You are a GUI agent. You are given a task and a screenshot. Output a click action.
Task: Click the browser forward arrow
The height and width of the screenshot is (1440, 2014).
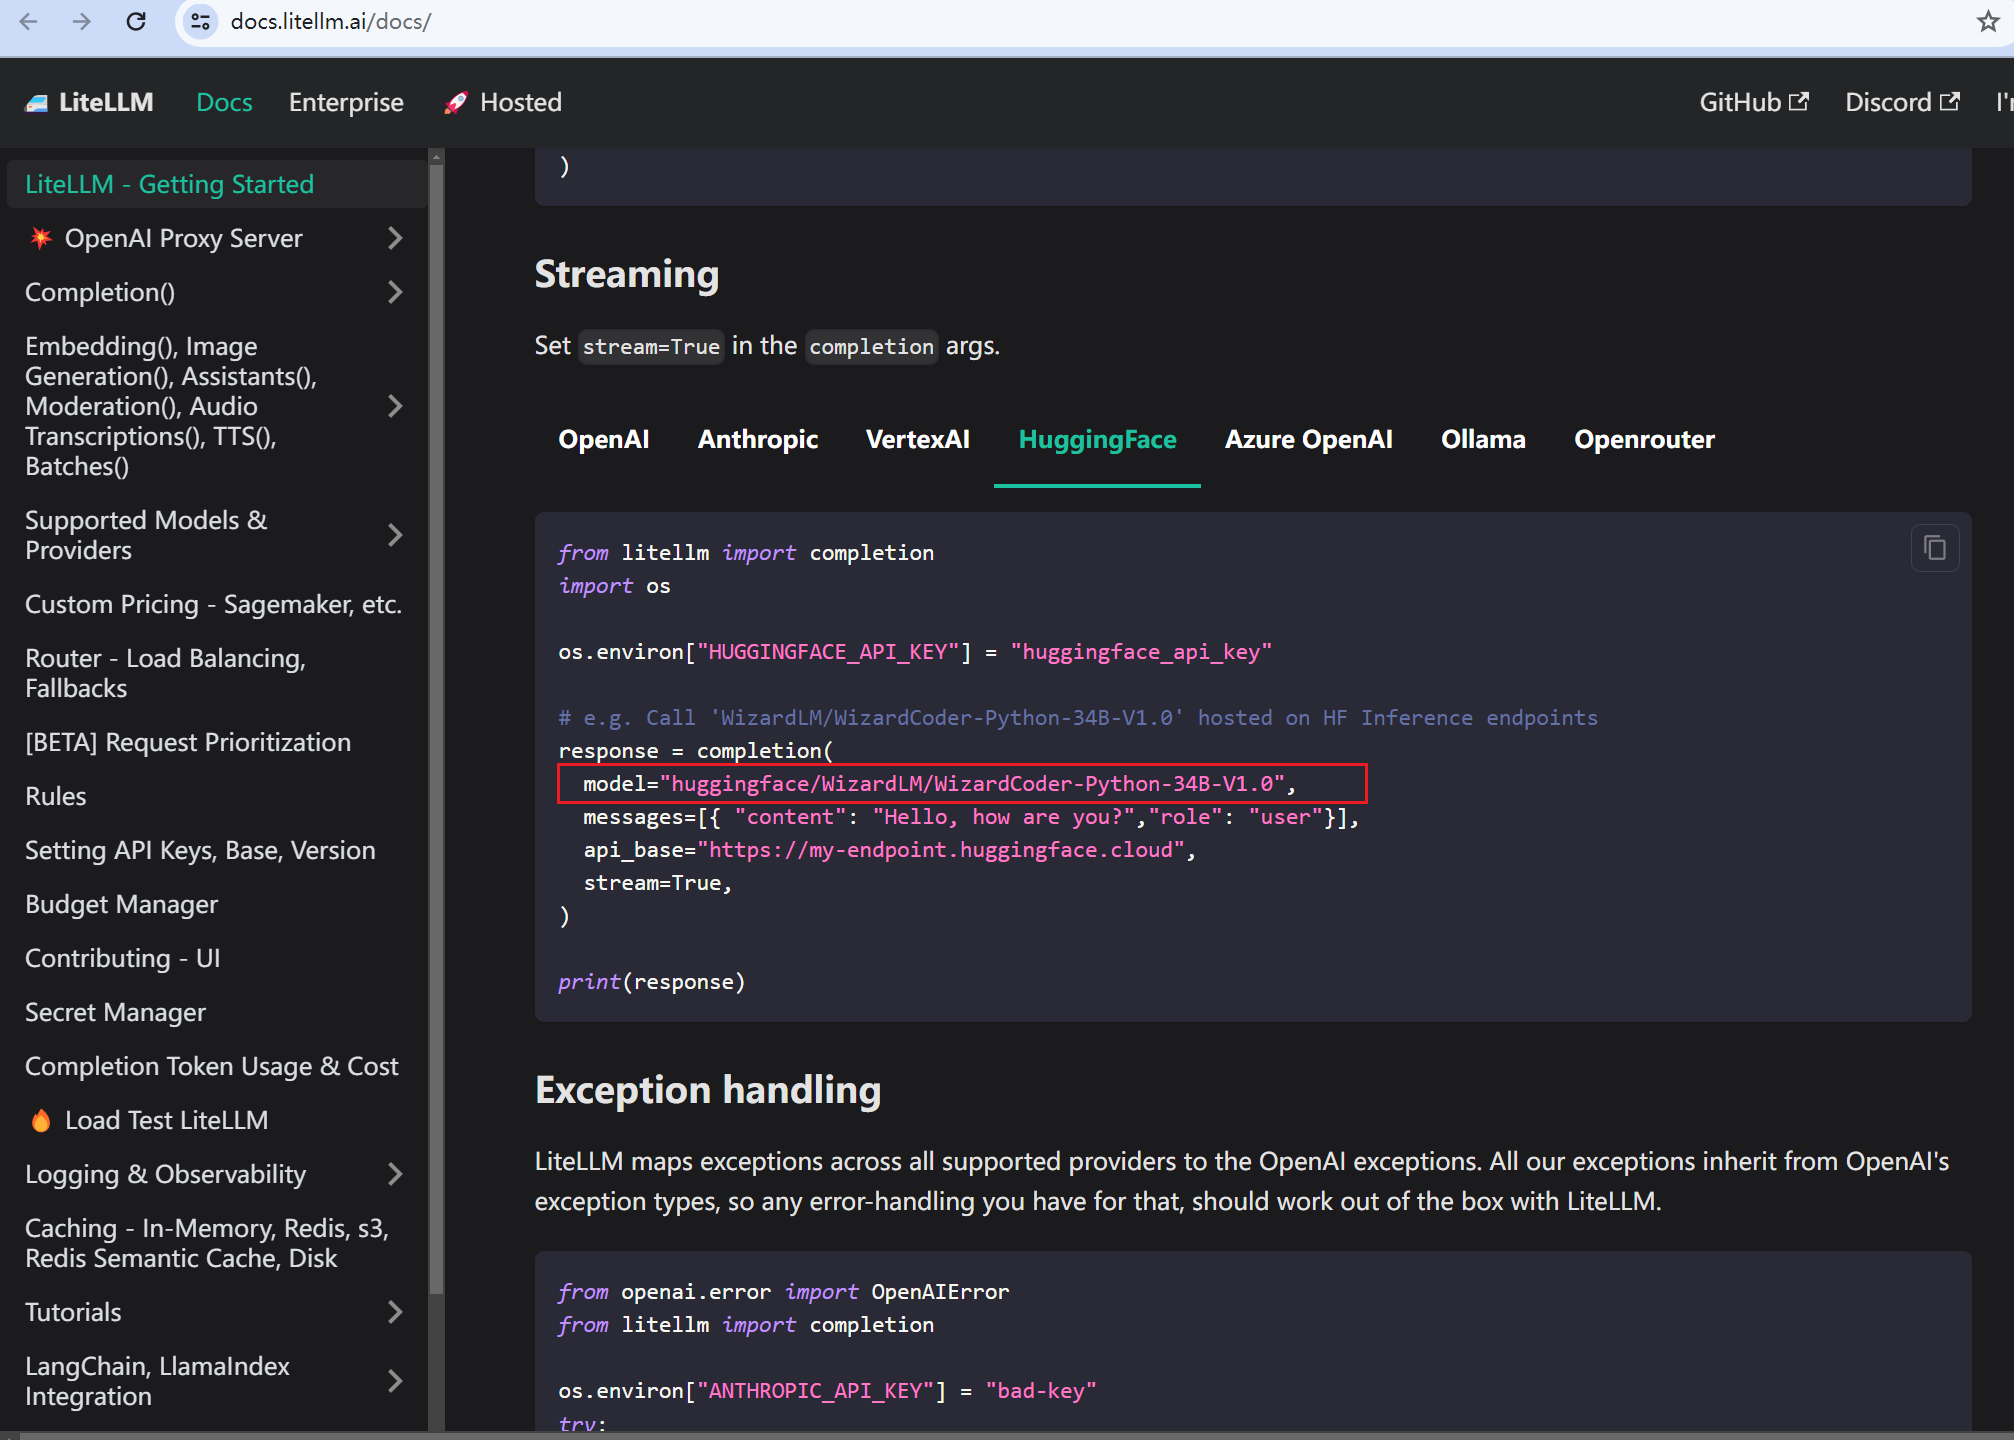[82, 21]
